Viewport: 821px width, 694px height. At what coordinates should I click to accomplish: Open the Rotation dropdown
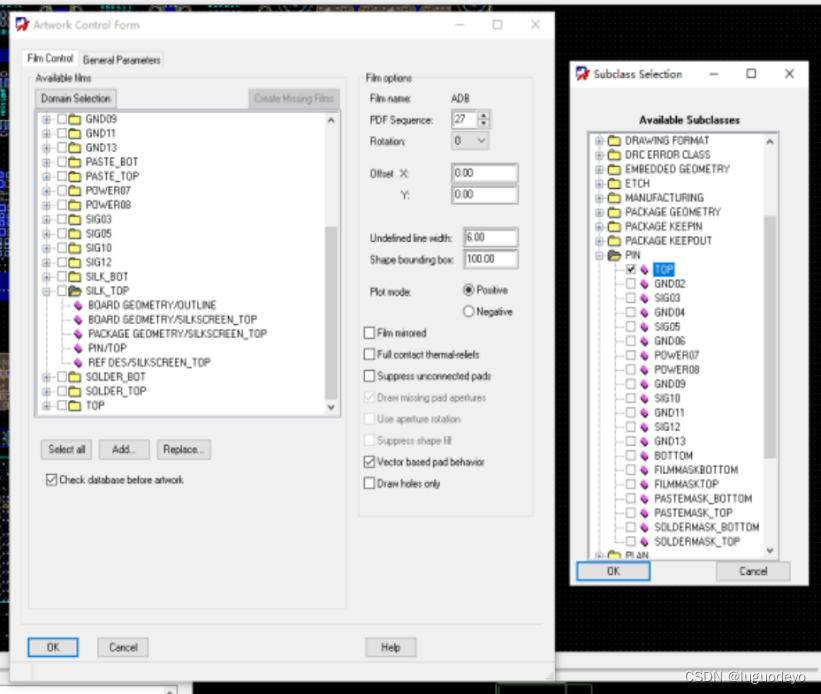[481, 141]
